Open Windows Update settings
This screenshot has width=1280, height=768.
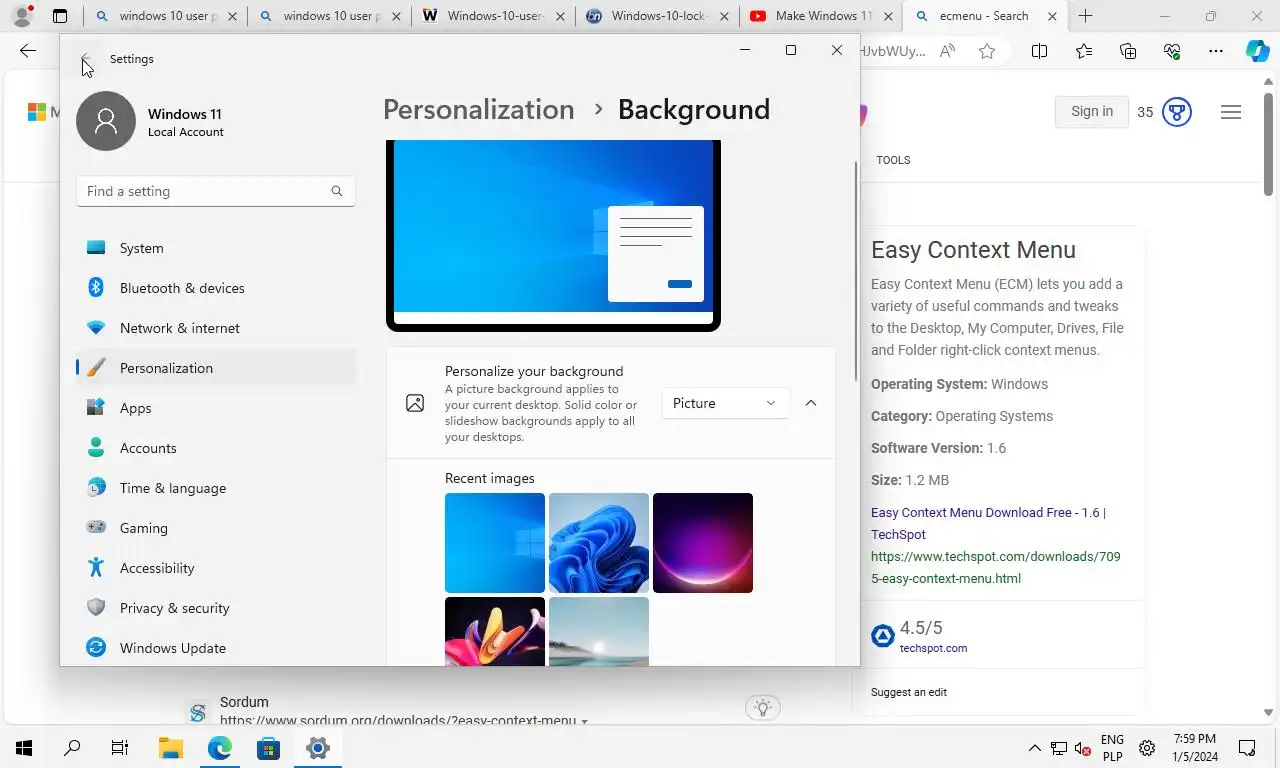(216, 648)
